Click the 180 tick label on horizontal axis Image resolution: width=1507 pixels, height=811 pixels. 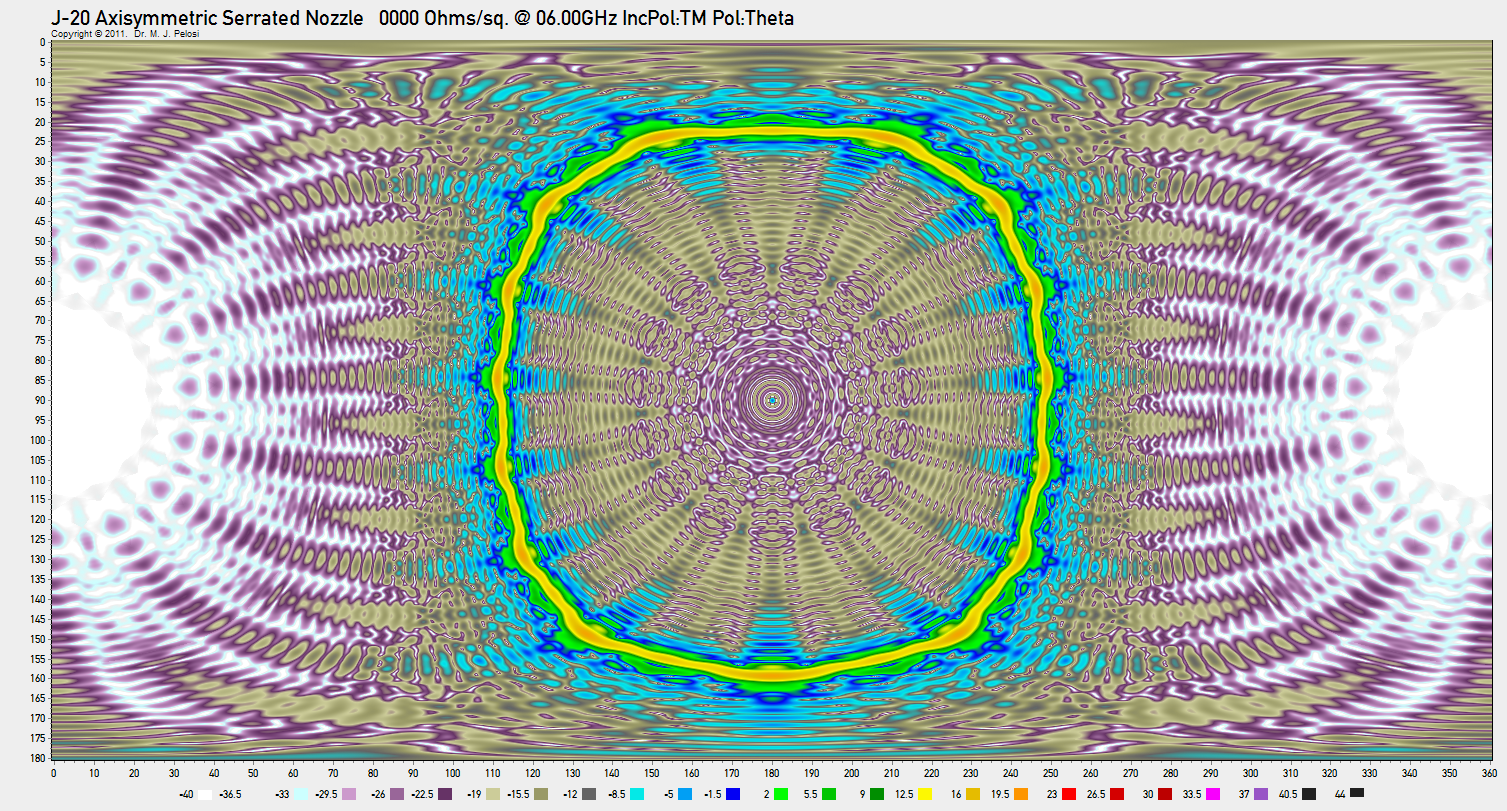pyautogui.click(x=771, y=773)
